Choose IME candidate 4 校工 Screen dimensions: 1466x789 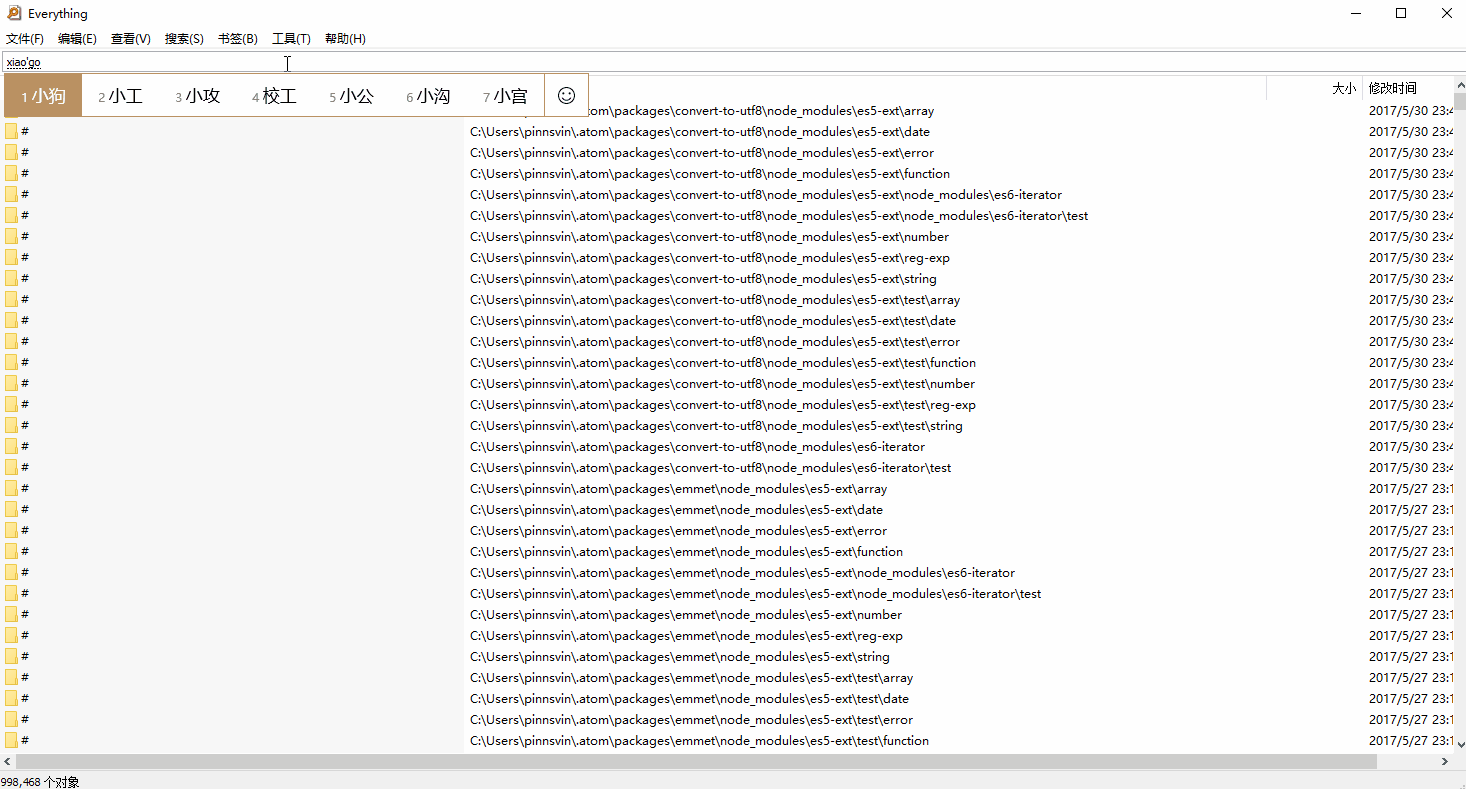[x=274, y=96]
